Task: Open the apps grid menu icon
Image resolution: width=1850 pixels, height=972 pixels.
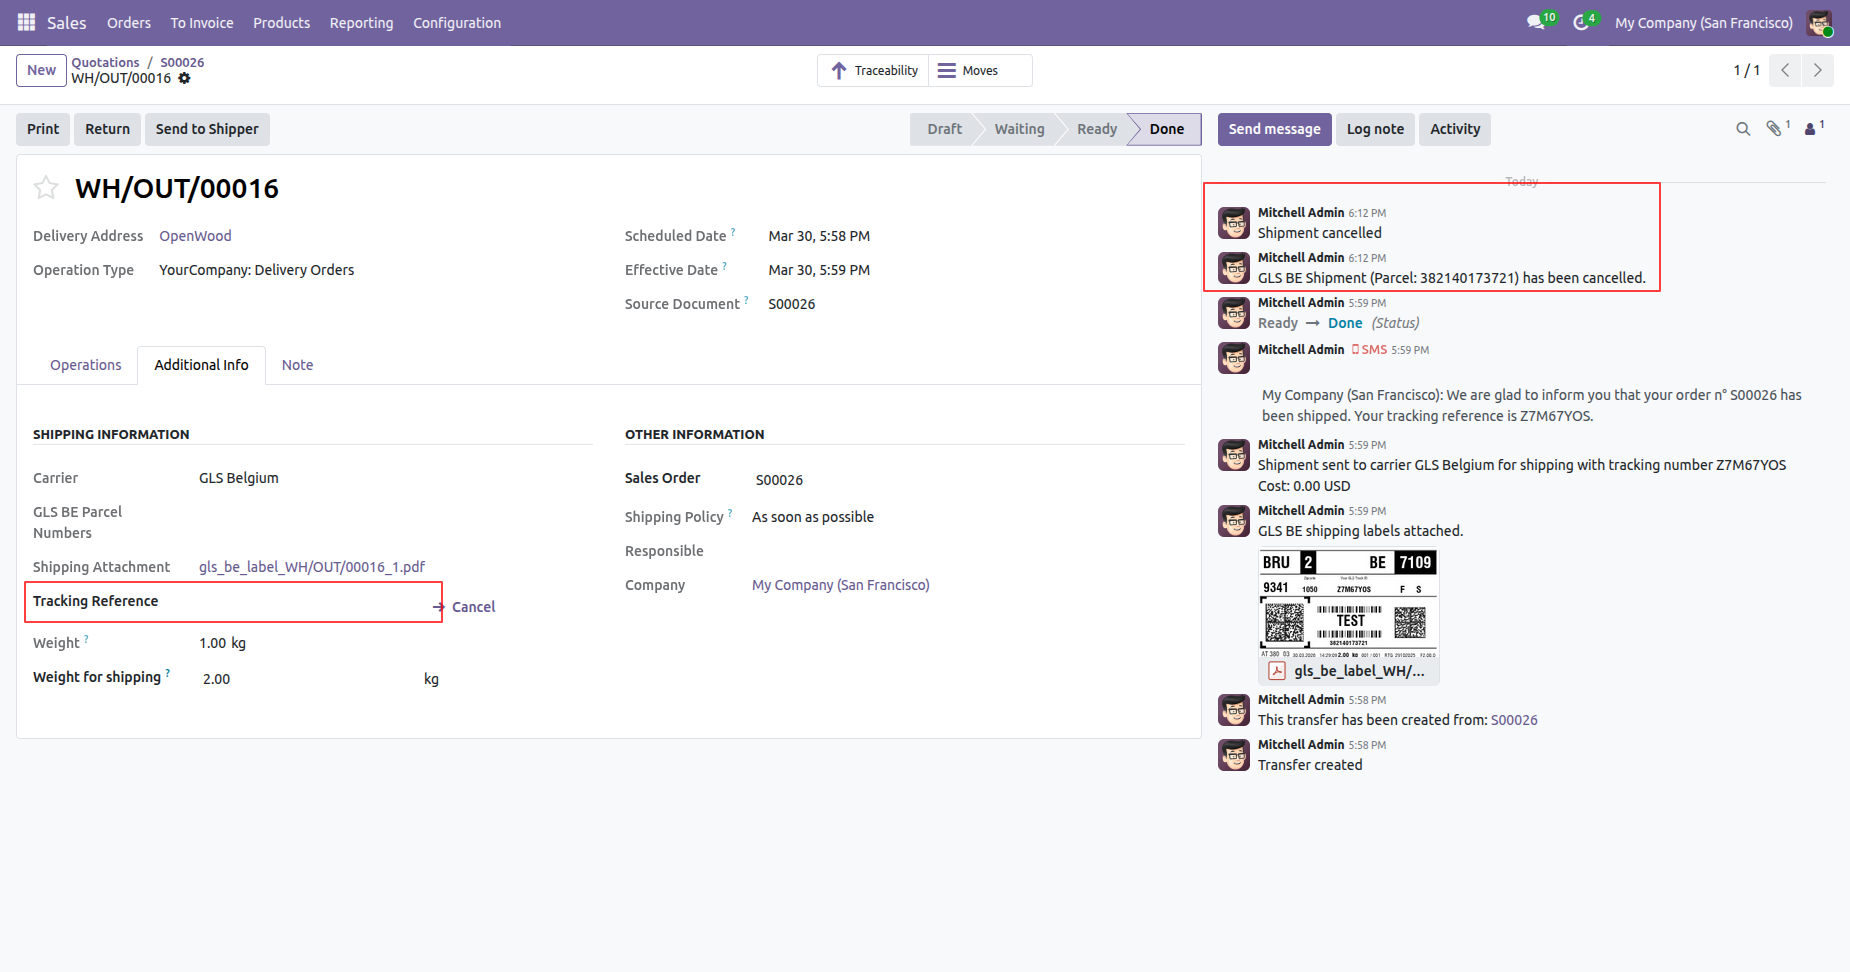Action: 27,22
